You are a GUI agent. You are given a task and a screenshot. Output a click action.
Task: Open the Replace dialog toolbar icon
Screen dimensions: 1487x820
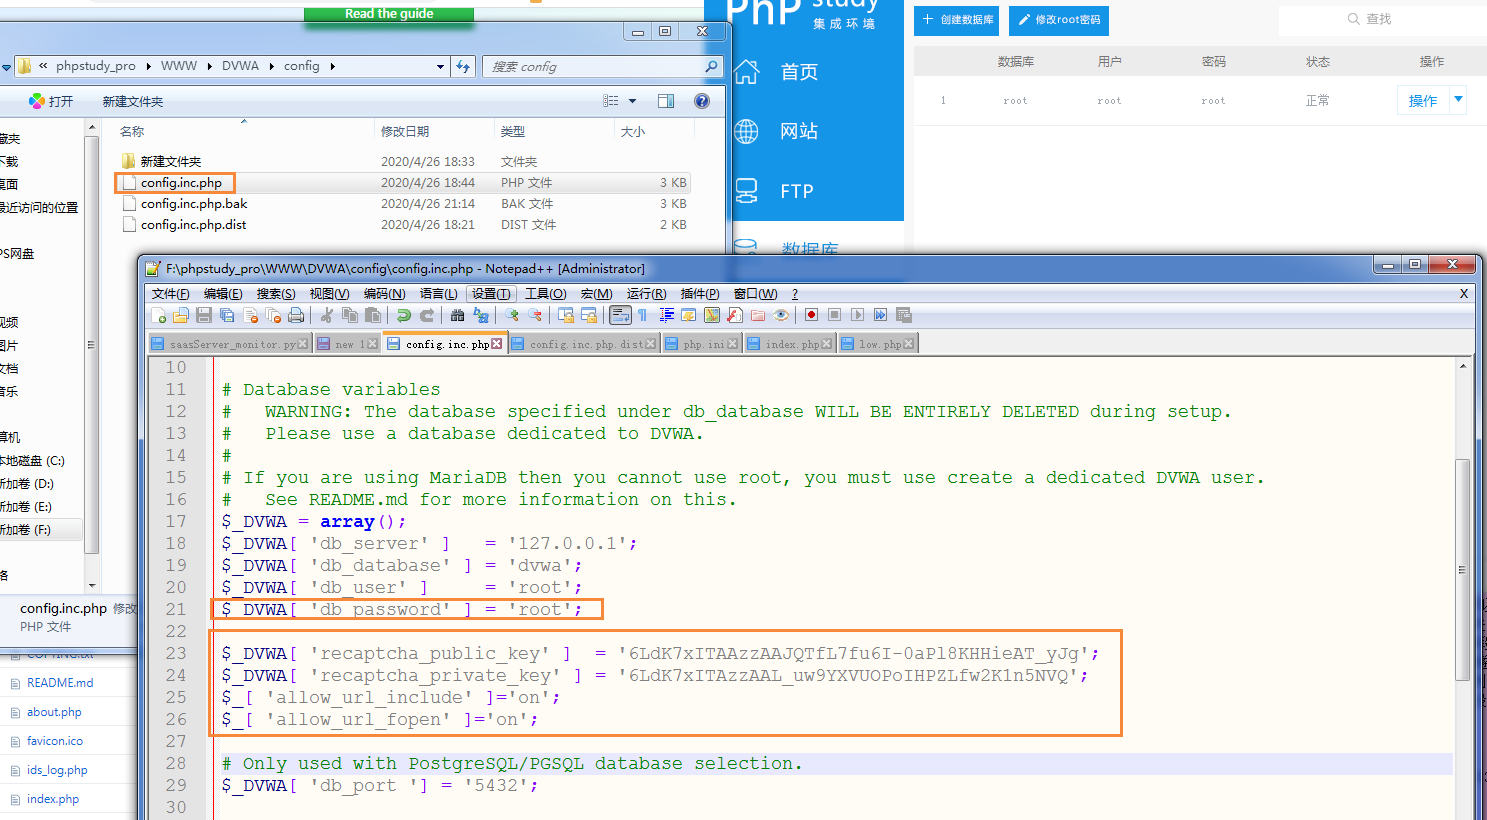coord(480,315)
